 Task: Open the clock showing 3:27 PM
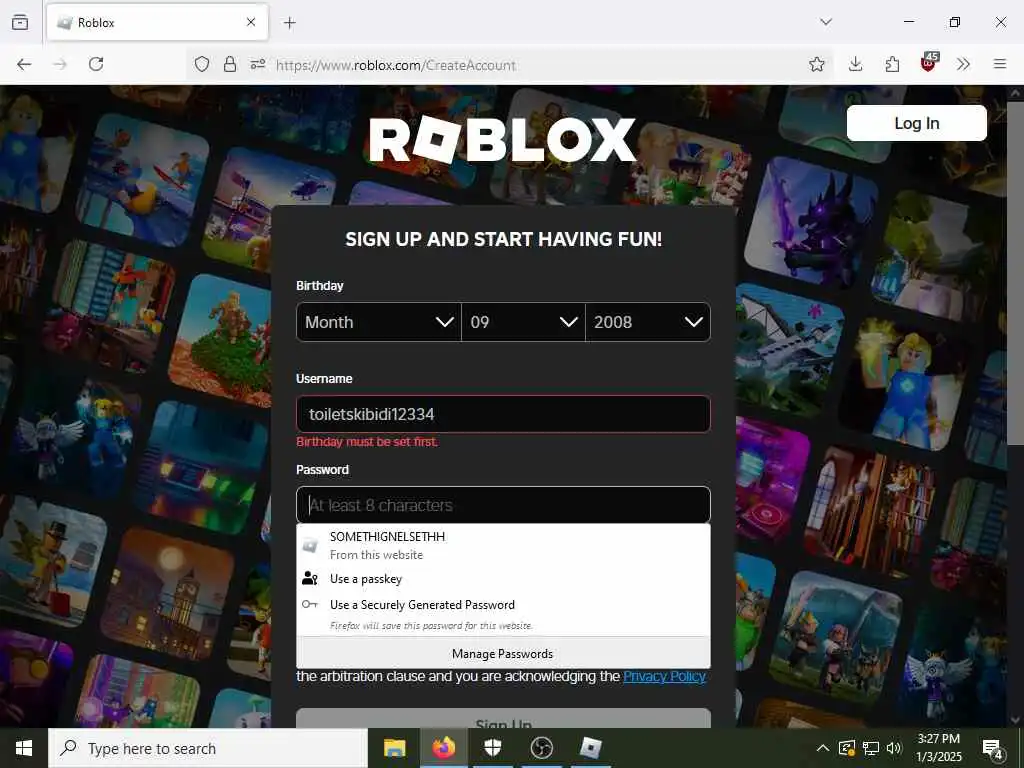click(939, 748)
